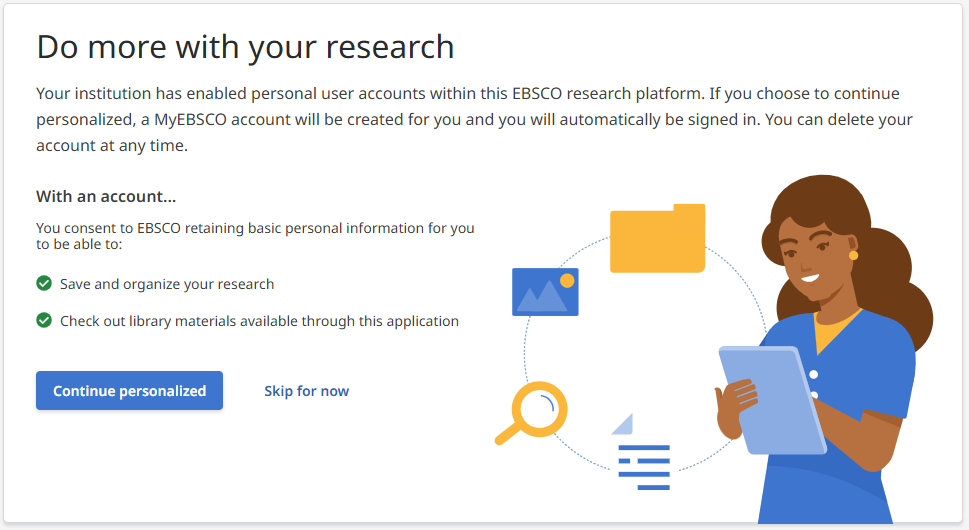Select the Save and organize your research text

coord(167,284)
